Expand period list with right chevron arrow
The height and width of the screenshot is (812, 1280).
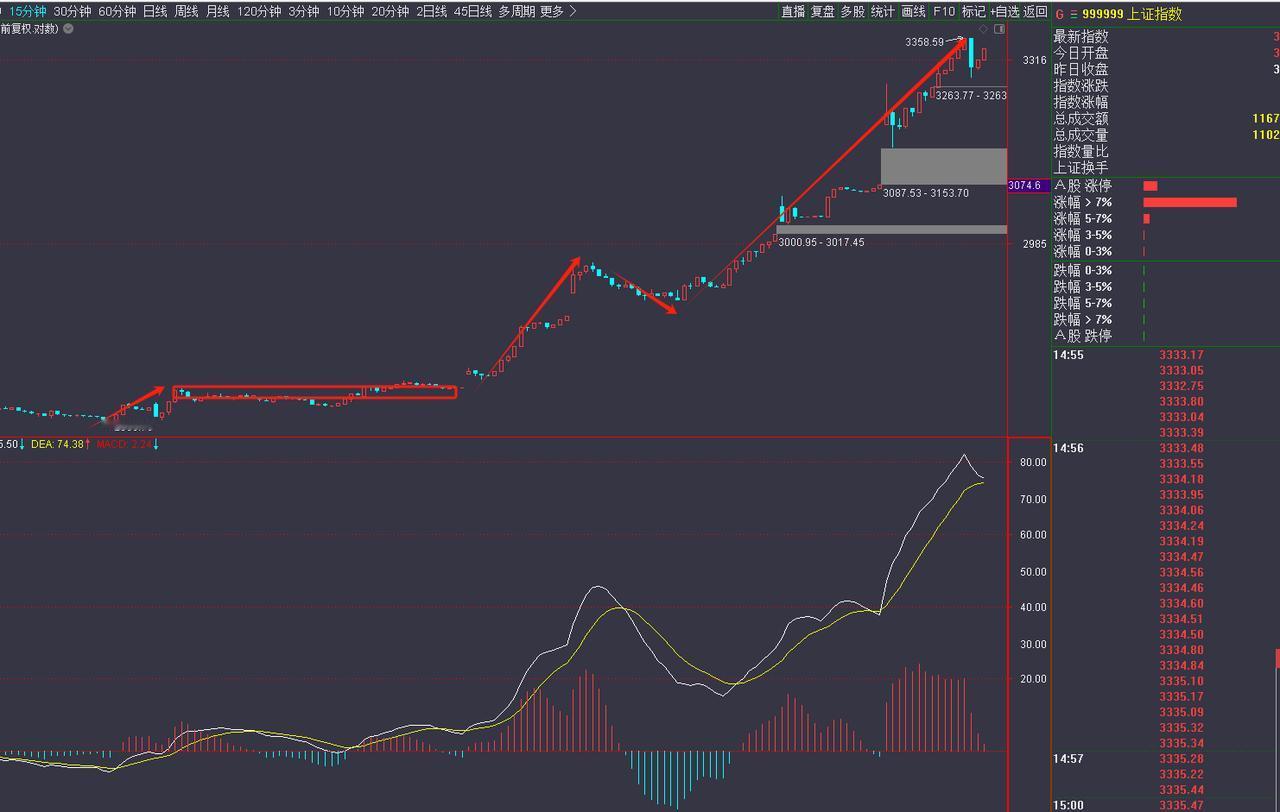click(x=573, y=12)
